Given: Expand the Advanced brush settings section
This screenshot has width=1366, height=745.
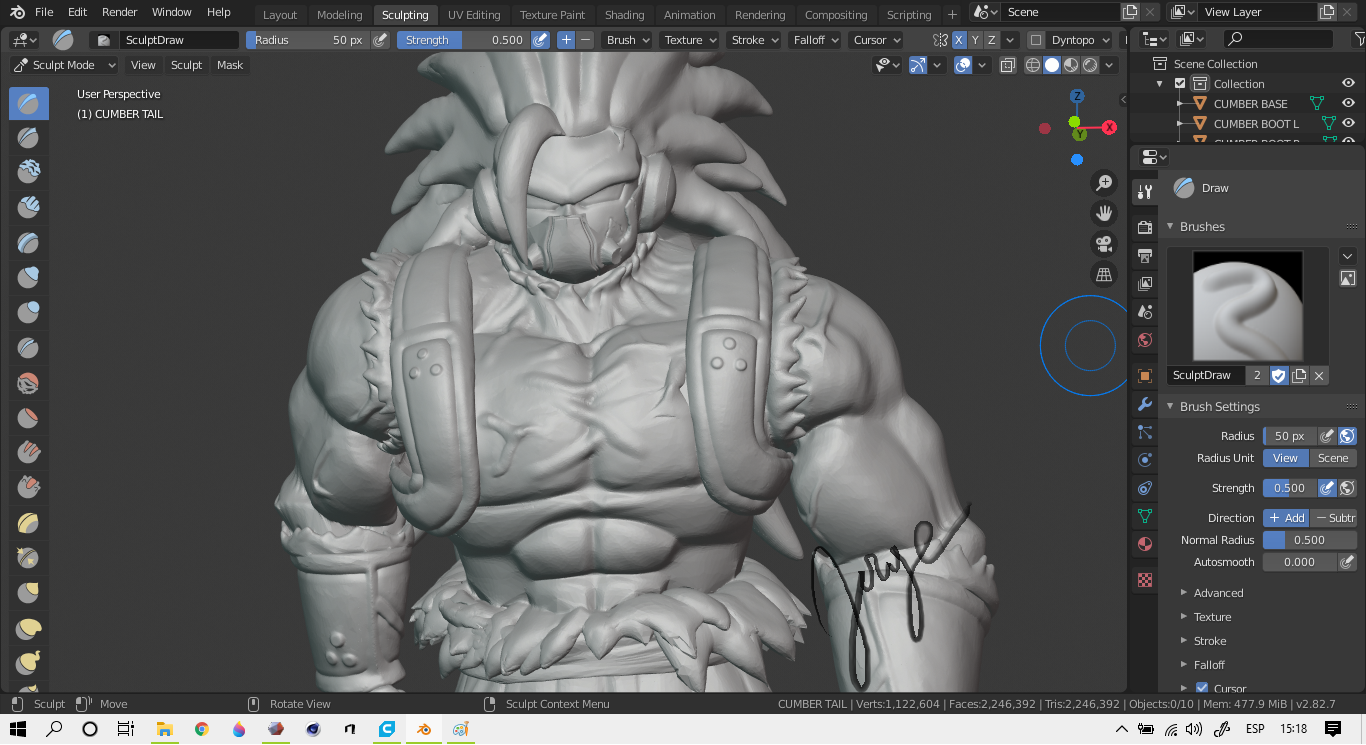Looking at the screenshot, I should point(1218,593).
